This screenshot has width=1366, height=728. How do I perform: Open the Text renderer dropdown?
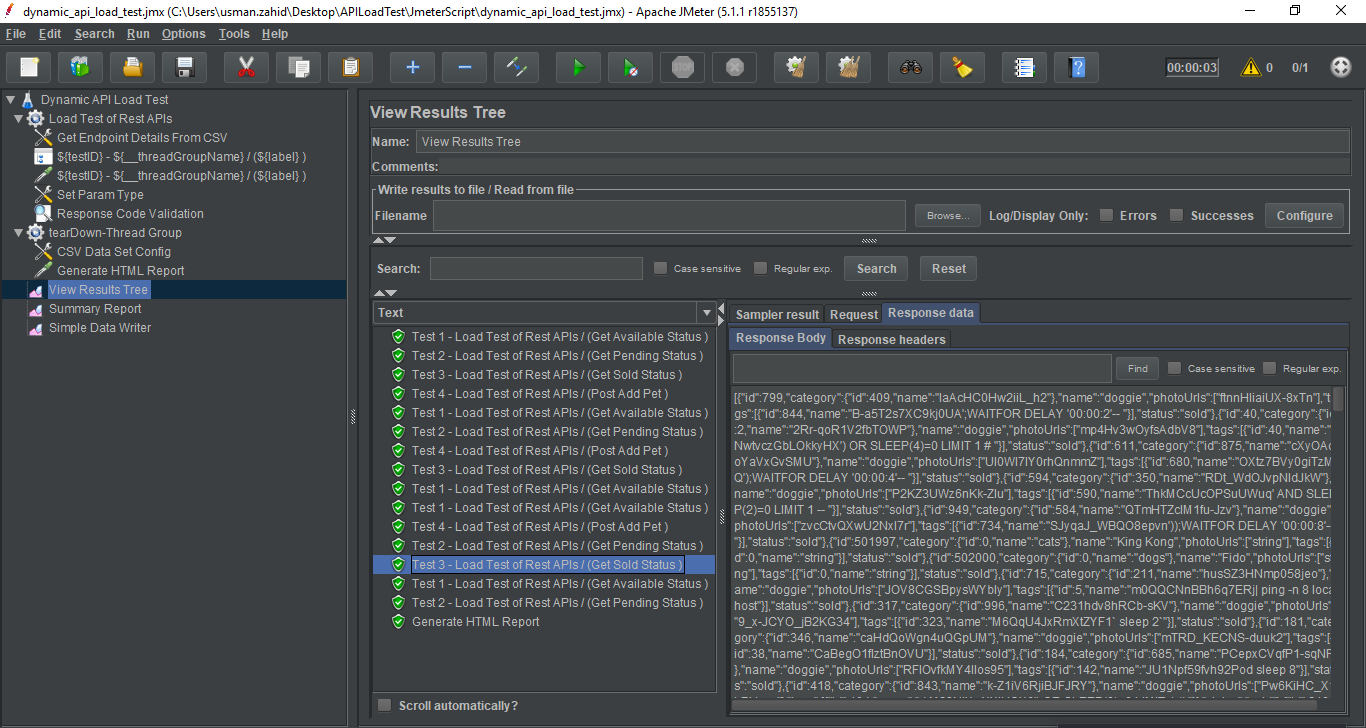point(708,313)
